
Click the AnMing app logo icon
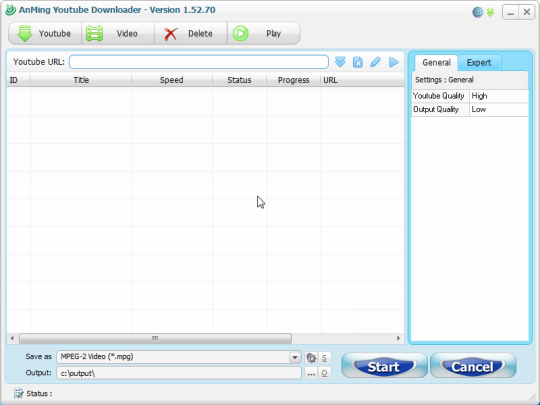(10, 9)
